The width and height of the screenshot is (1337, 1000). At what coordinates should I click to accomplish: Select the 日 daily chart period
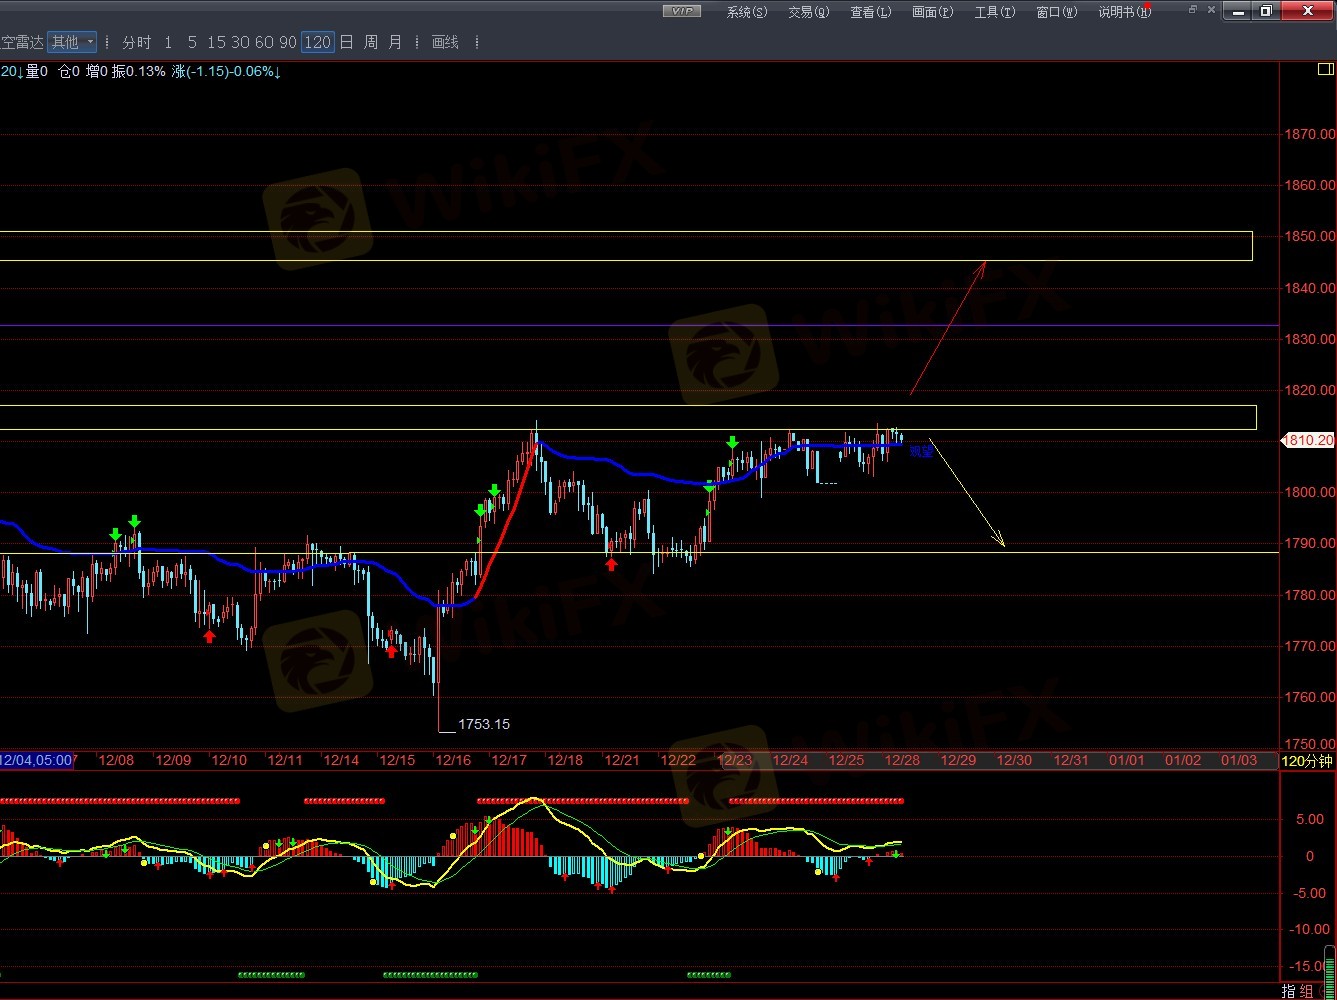(x=346, y=42)
